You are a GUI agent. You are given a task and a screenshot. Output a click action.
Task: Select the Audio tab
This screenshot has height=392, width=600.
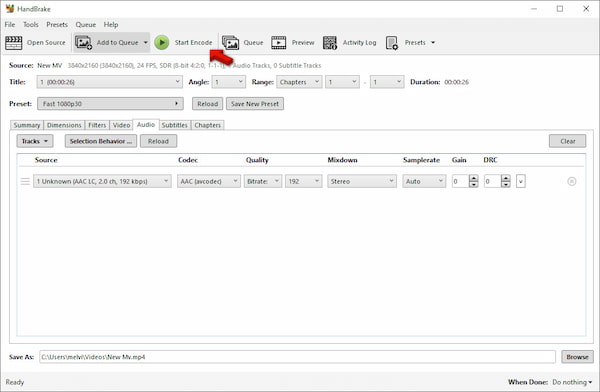coord(146,125)
